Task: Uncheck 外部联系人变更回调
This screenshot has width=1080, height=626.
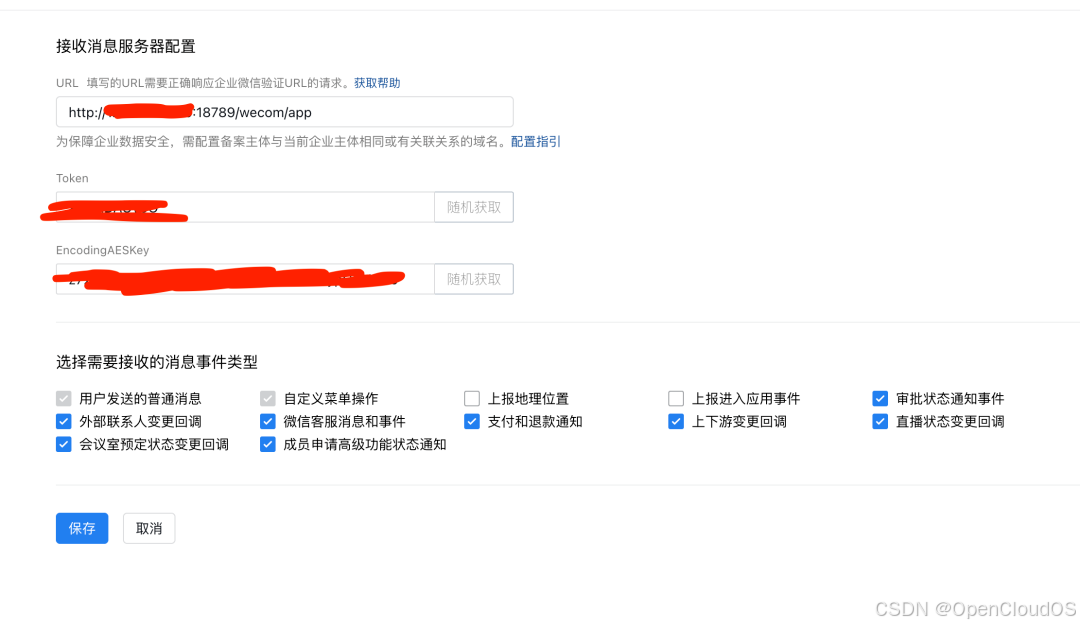Action: 63,421
